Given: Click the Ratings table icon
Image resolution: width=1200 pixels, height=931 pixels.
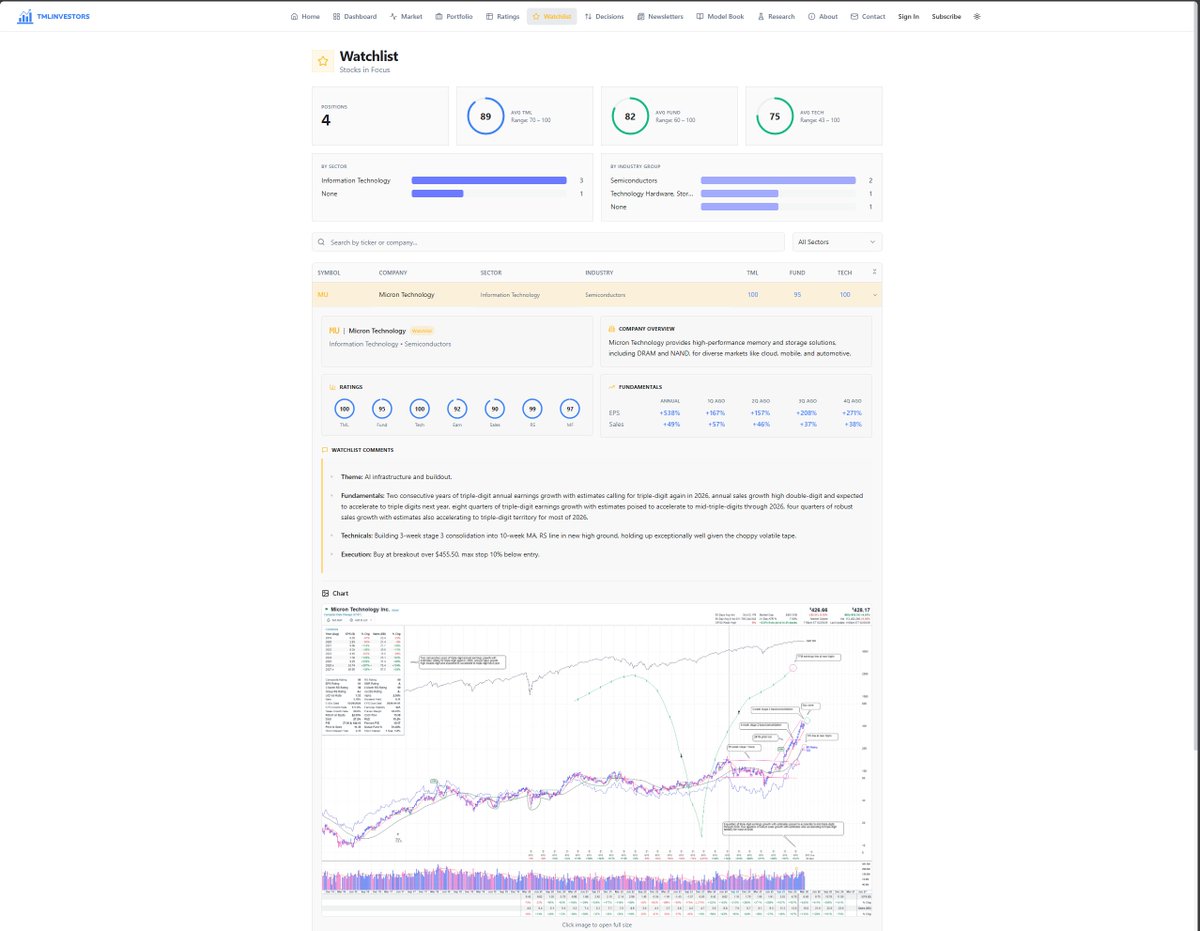Looking at the screenshot, I should tap(490, 17).
